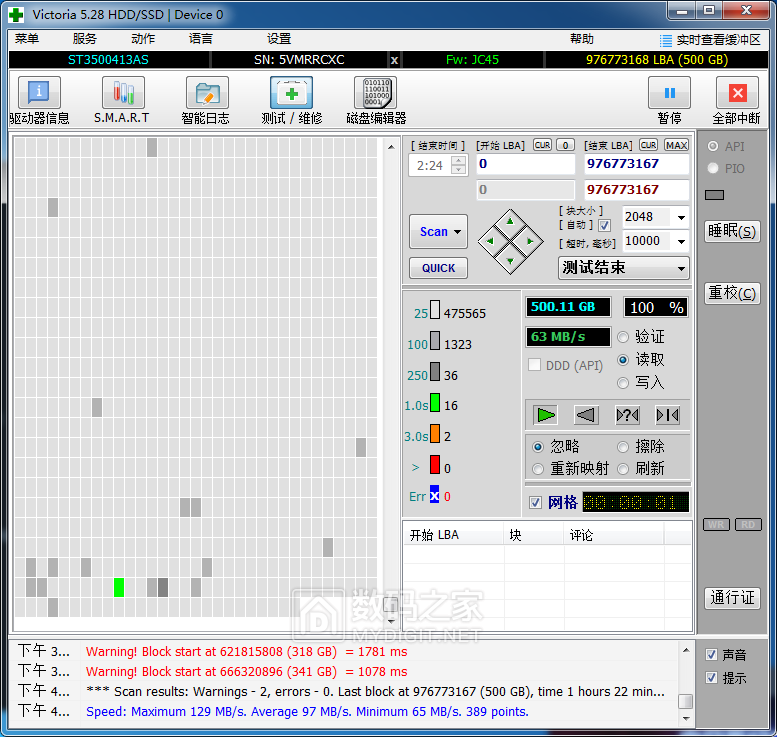
Task: Enable the DDD (API) checkbox
Action: (x=534, y=365)
